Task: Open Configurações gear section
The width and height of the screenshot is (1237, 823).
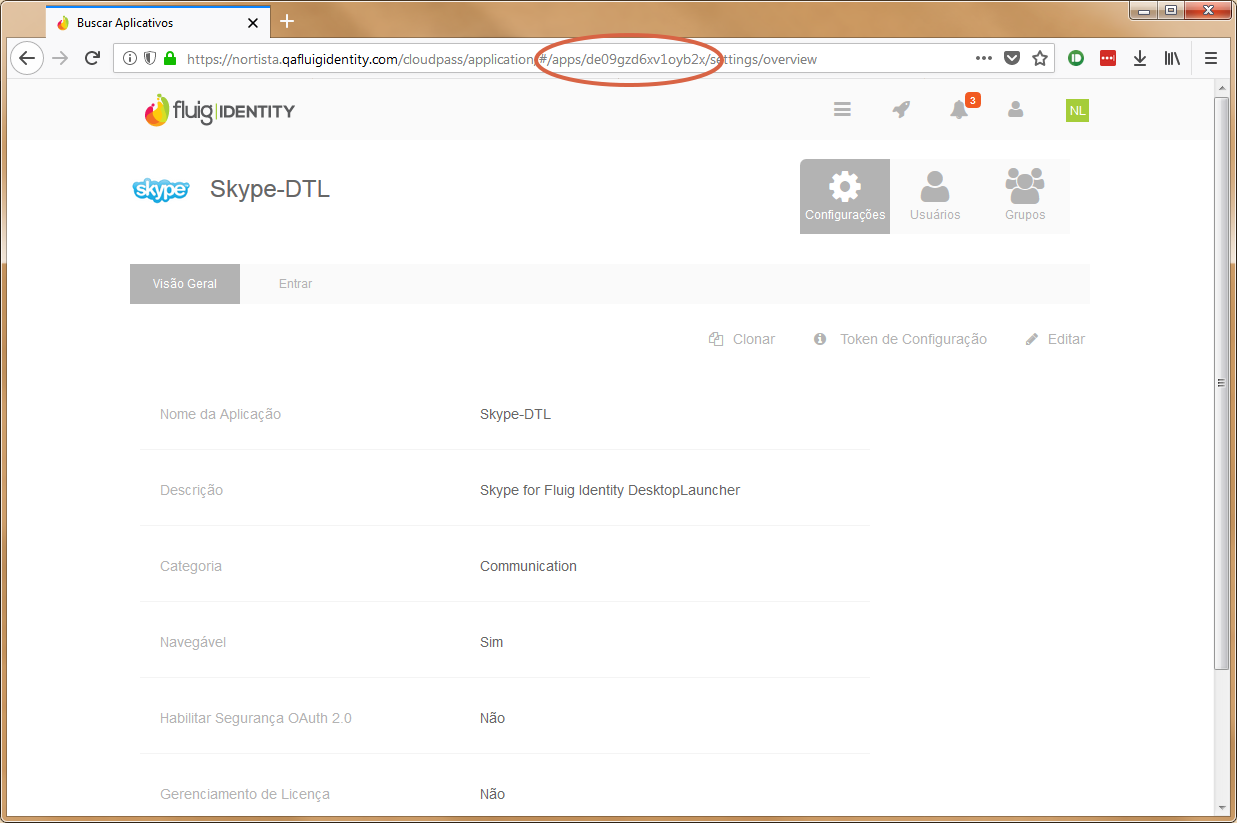Action: coord(845,196)
